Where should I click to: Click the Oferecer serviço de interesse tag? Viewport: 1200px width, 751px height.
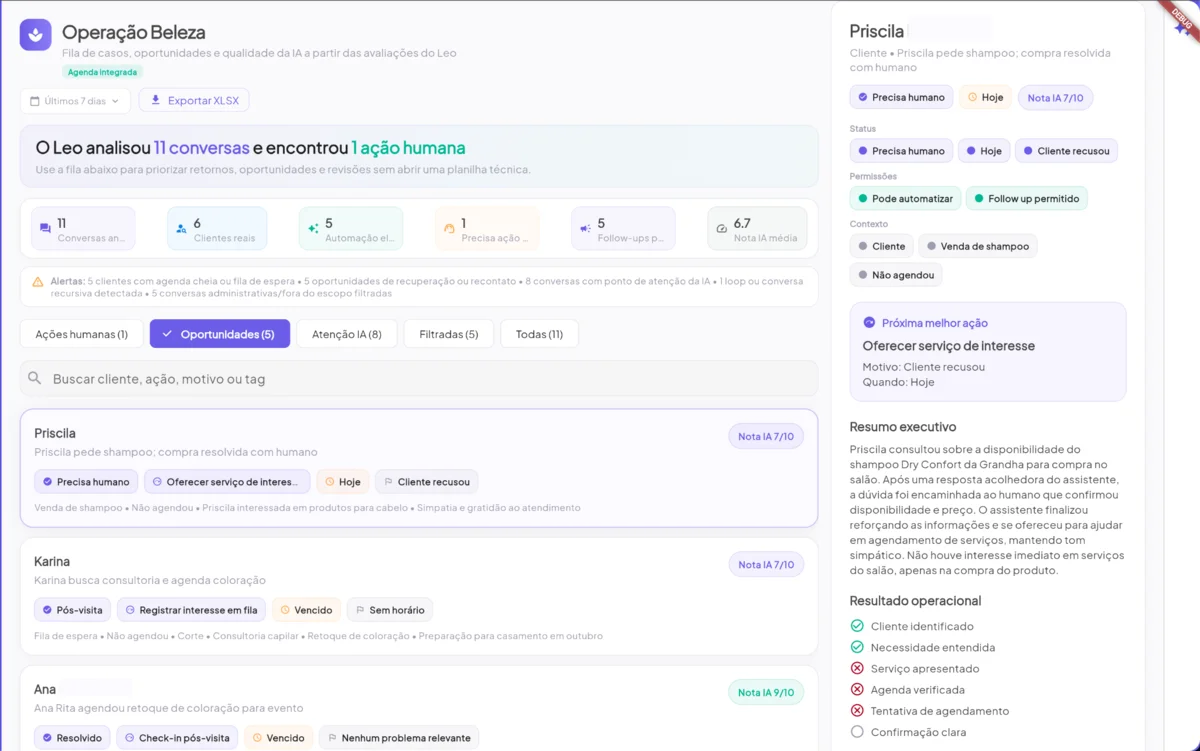pyautogui.click(x=227, y=482)
